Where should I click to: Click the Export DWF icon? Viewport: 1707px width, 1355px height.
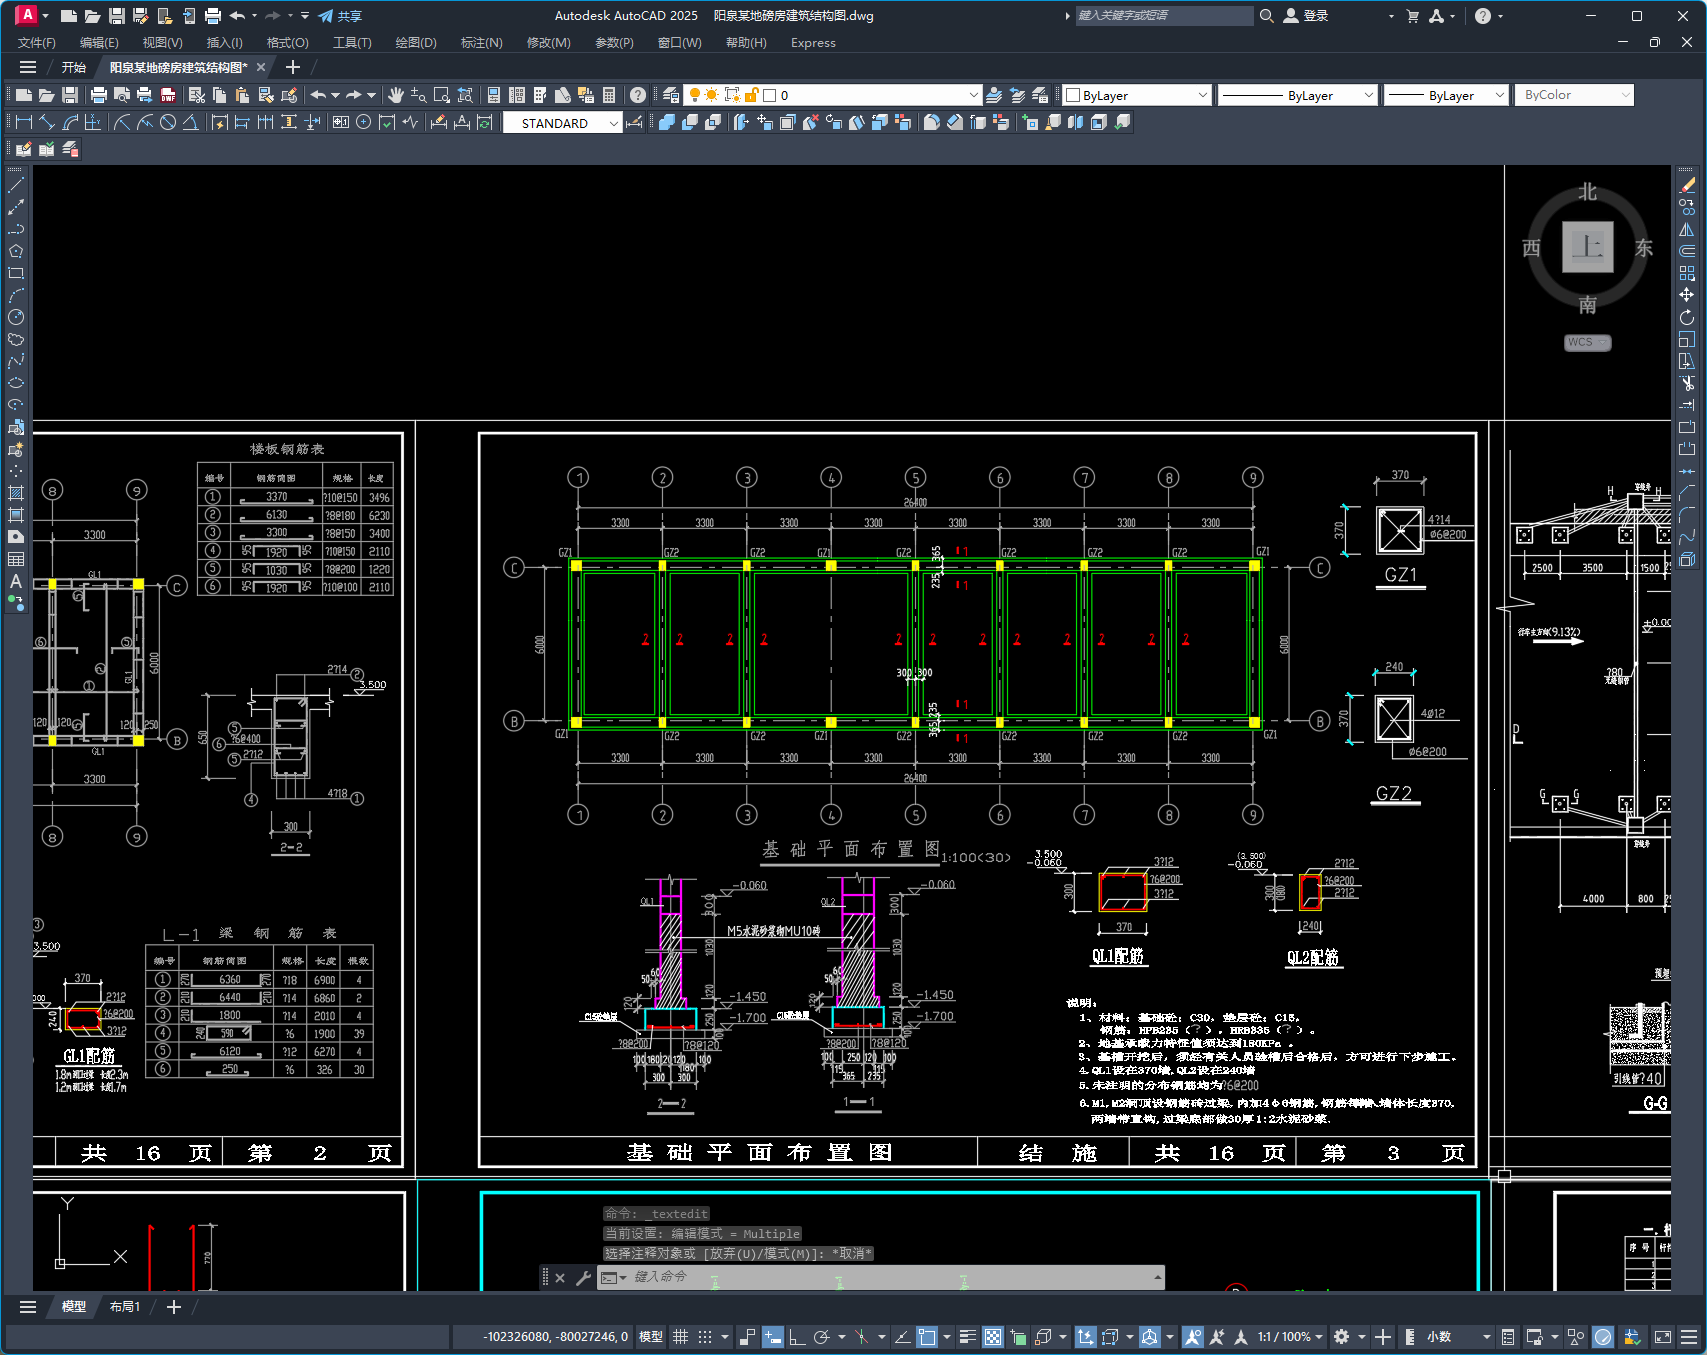[x=168, y=95]
